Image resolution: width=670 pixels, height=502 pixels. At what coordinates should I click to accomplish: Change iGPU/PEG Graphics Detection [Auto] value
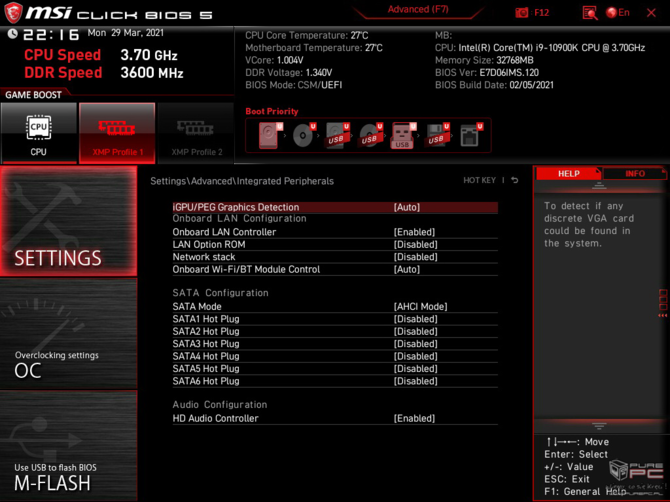406,207
